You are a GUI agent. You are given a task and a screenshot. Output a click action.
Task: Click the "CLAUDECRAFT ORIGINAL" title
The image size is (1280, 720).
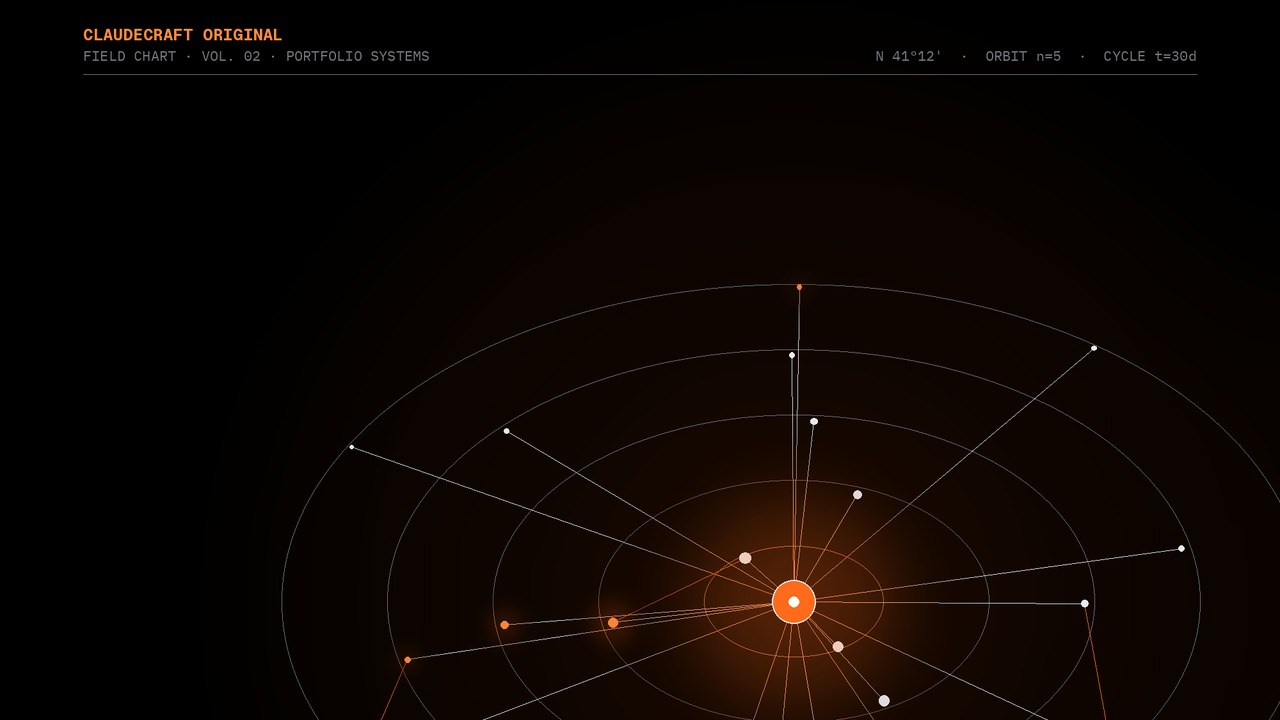point(183,35)
